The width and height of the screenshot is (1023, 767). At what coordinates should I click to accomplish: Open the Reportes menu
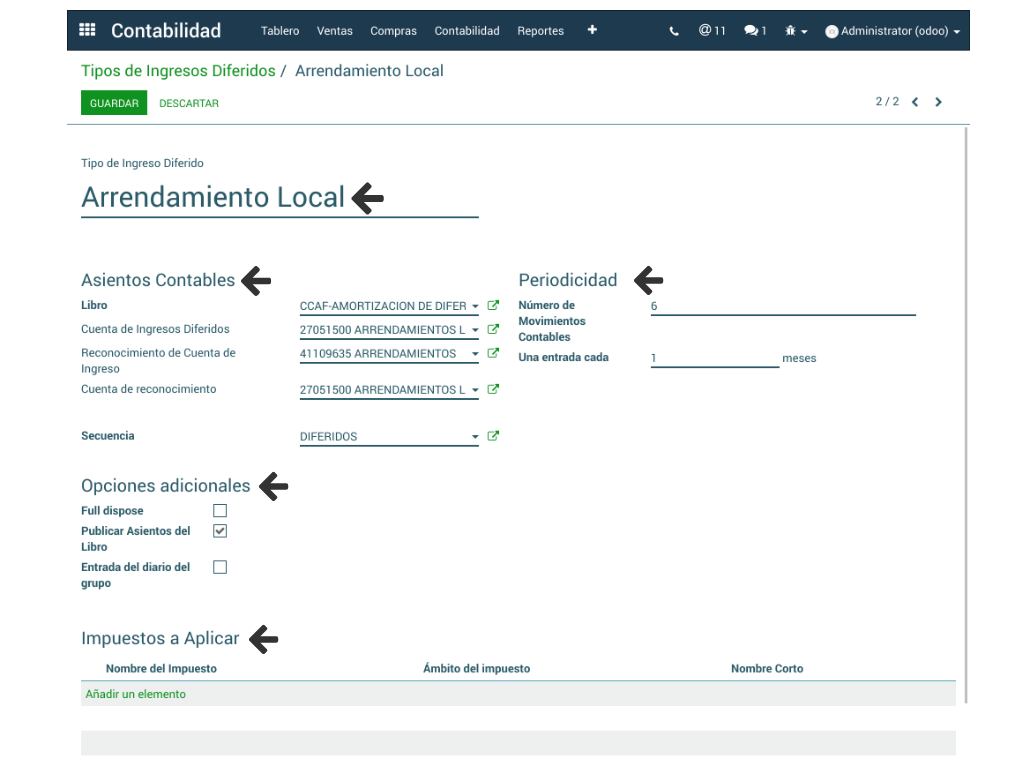[540, 31]
